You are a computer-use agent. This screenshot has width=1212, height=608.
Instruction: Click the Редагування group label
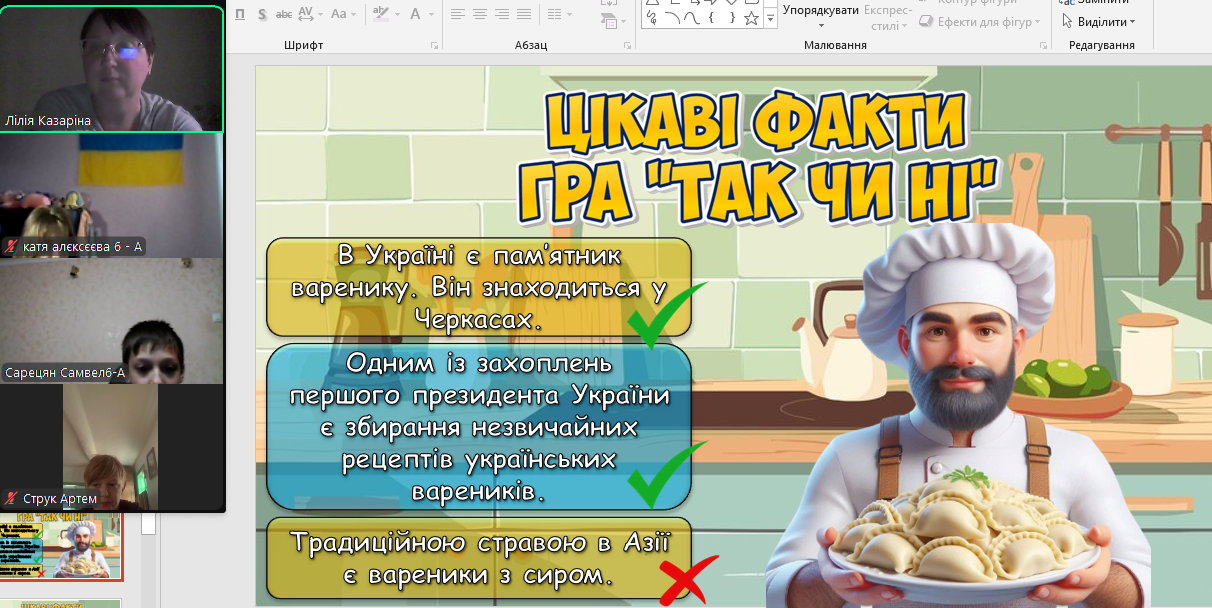[x=1102, y=46]
